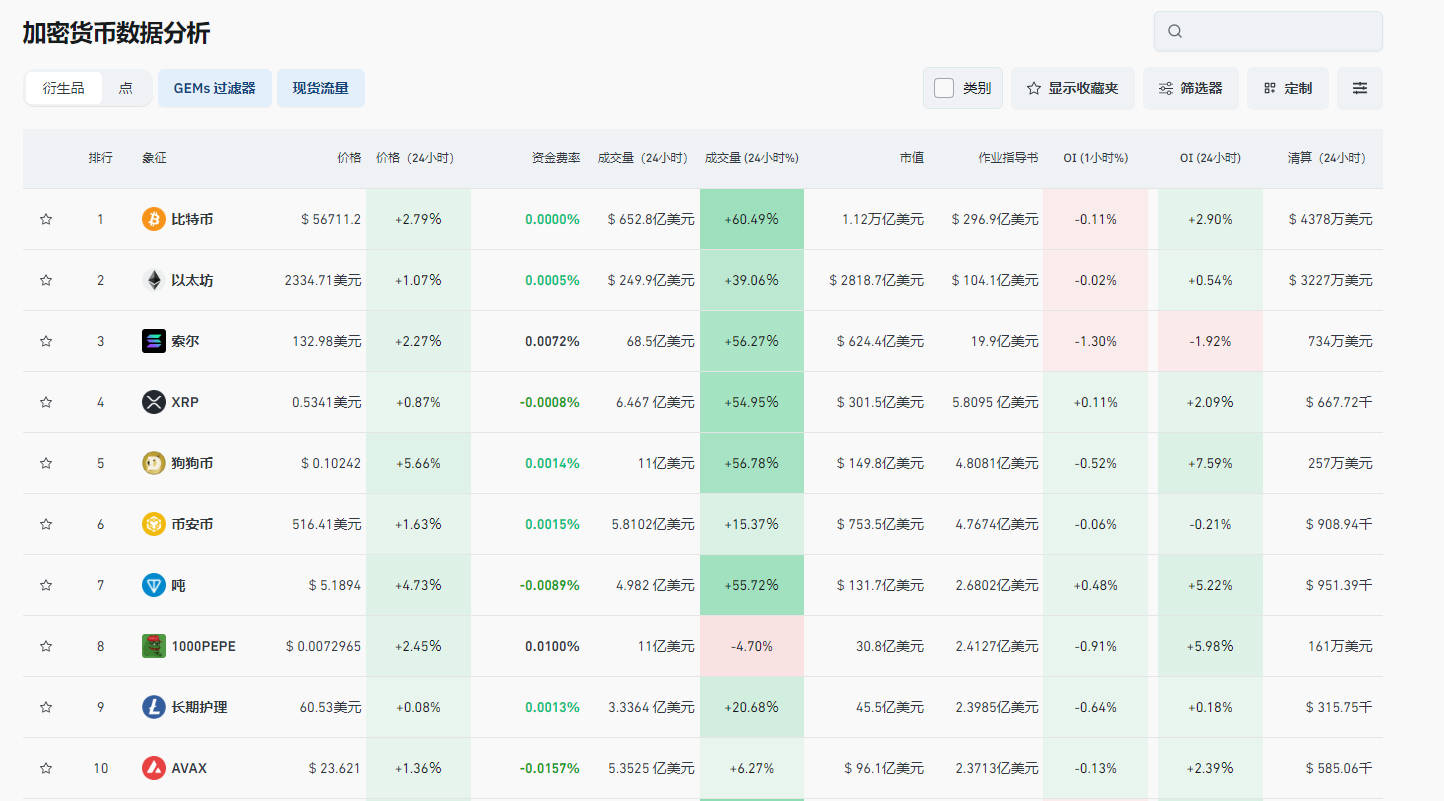Click the Ethereum logo icon

(153, 280)
